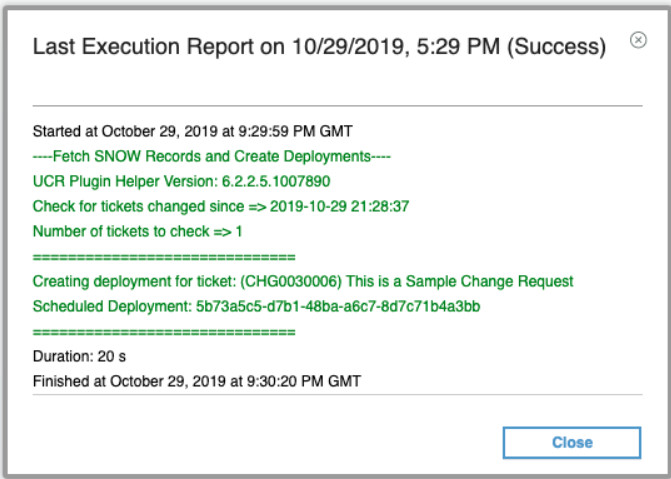Click the 'Number of tickets to check' line
Screen dimensions: 671x479
point(138,231)
